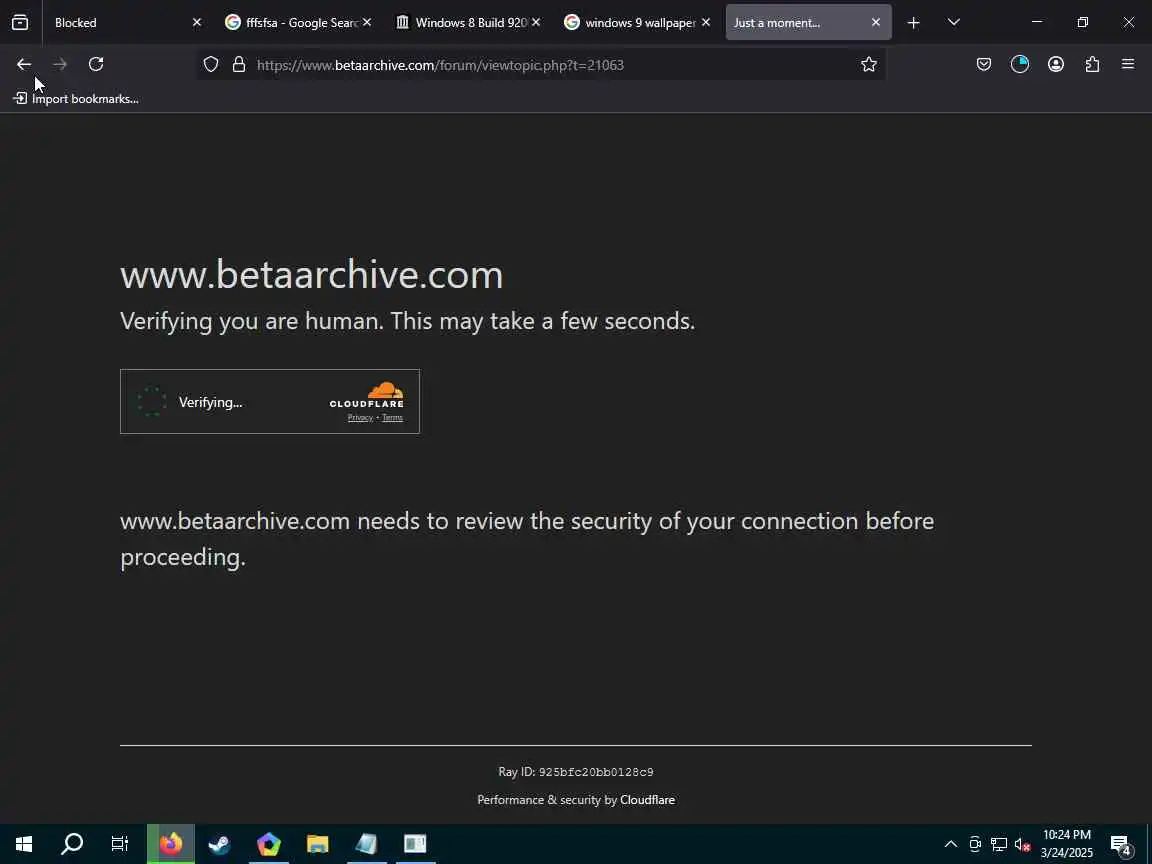Bookmark this page with the star

pos(869,65)
